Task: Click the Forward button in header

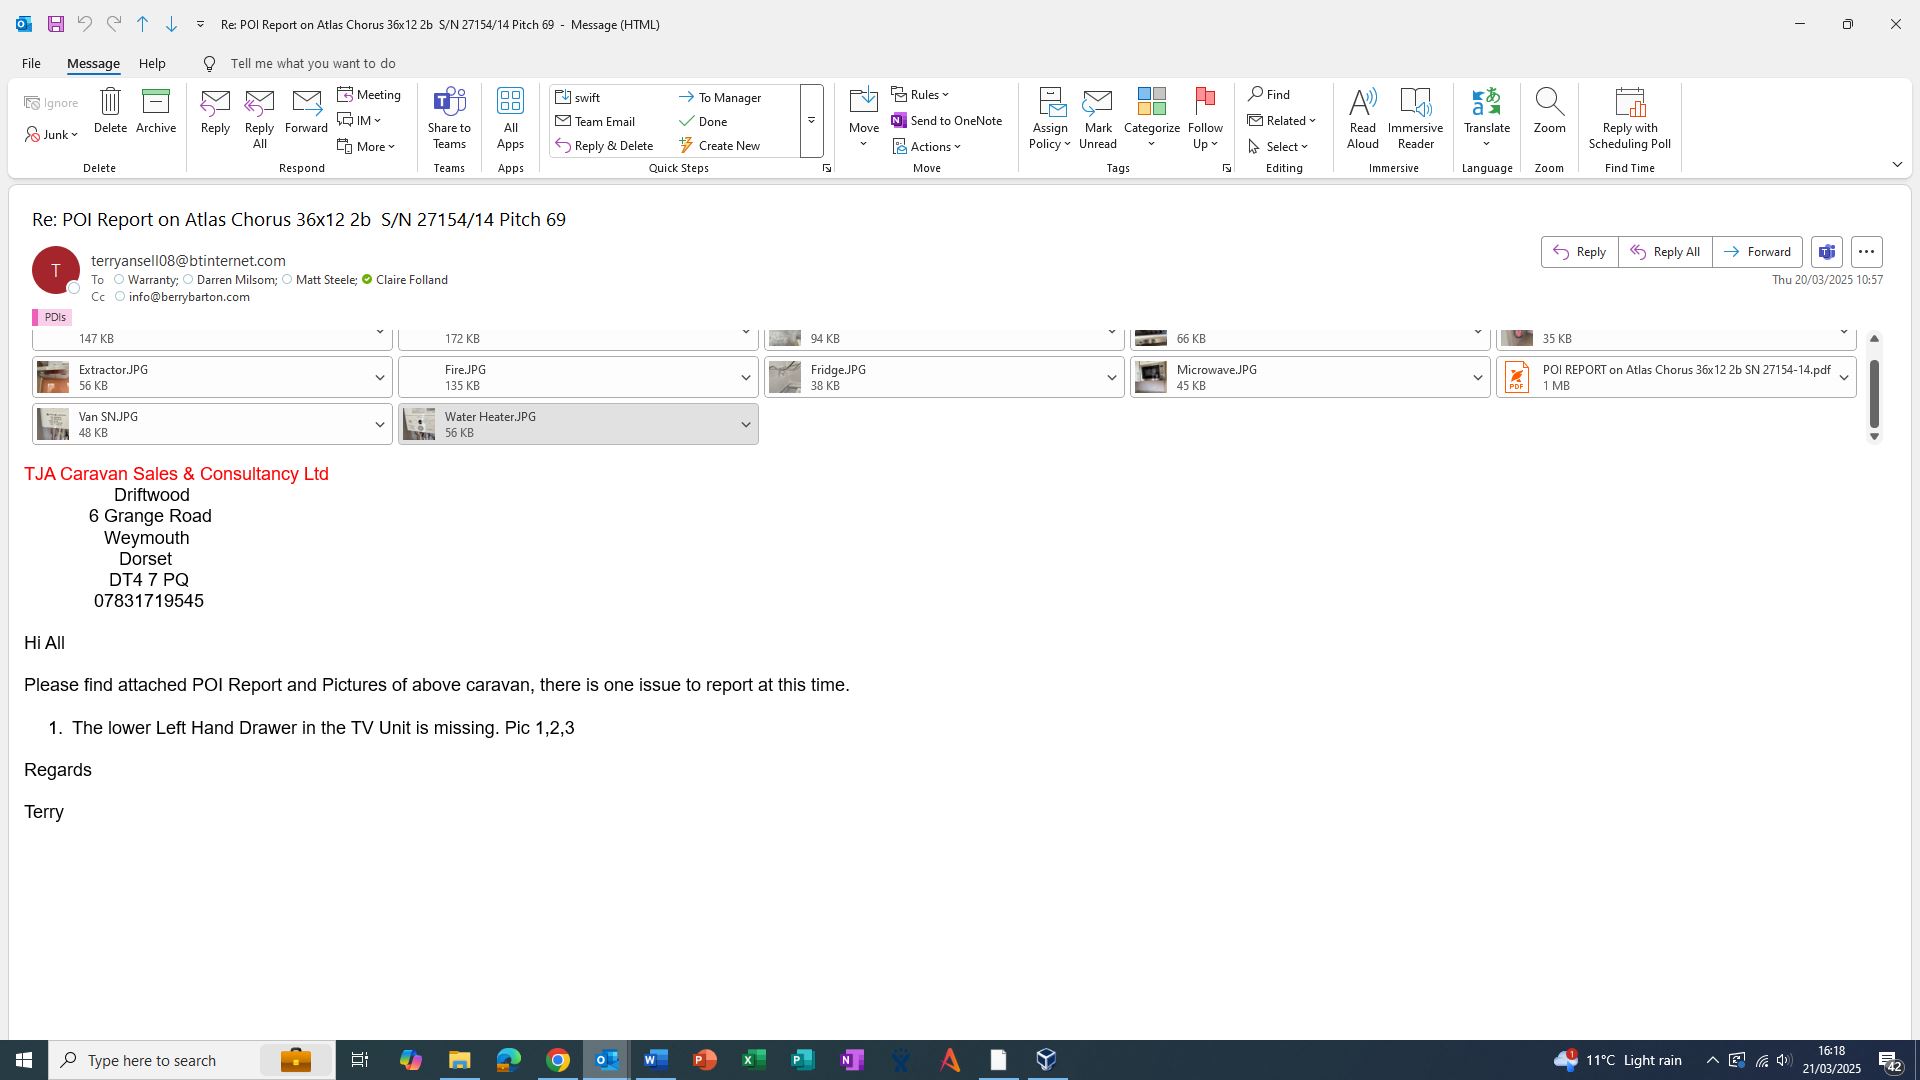Action: (x=1757, y=252)
